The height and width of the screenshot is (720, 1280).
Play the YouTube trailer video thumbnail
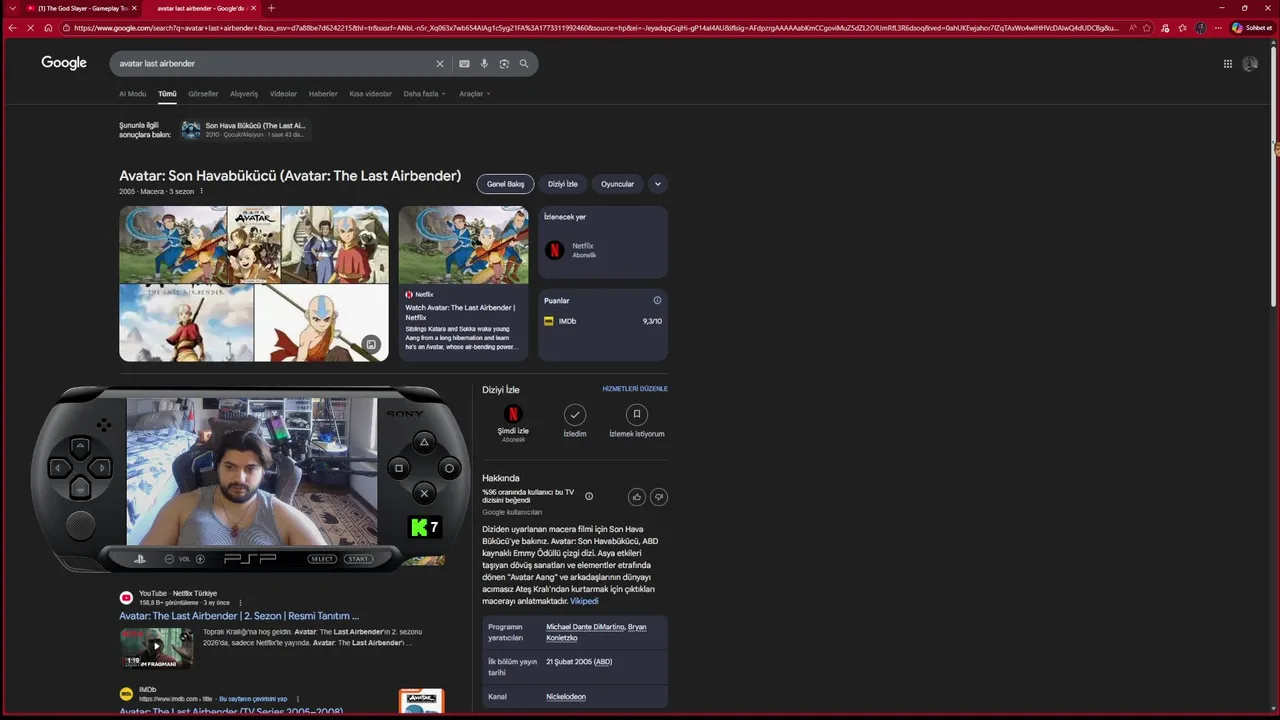click(156, 647)
